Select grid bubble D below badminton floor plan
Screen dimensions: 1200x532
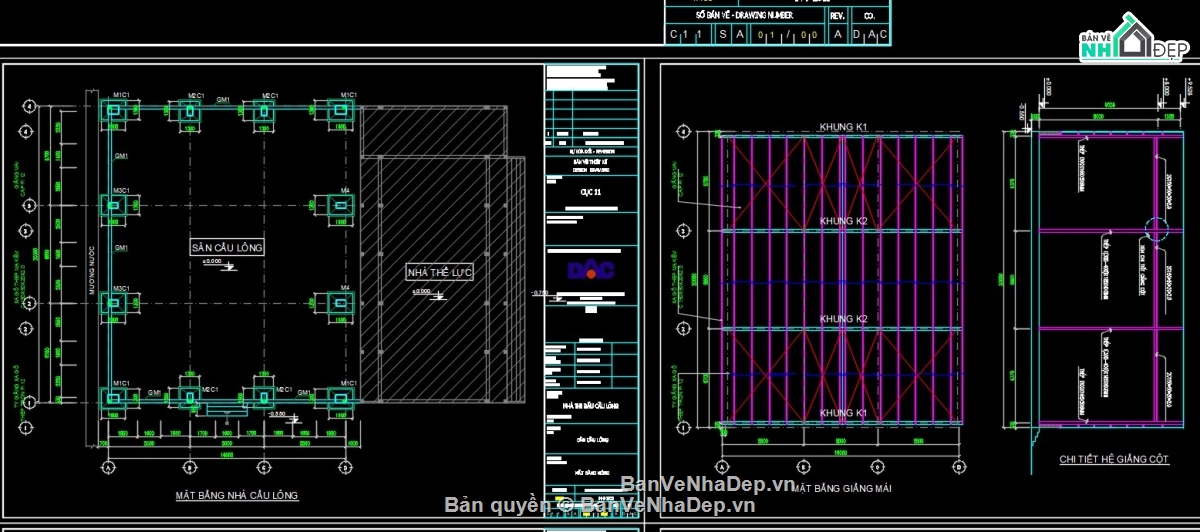pyautogui.click(x=346, y=466)
